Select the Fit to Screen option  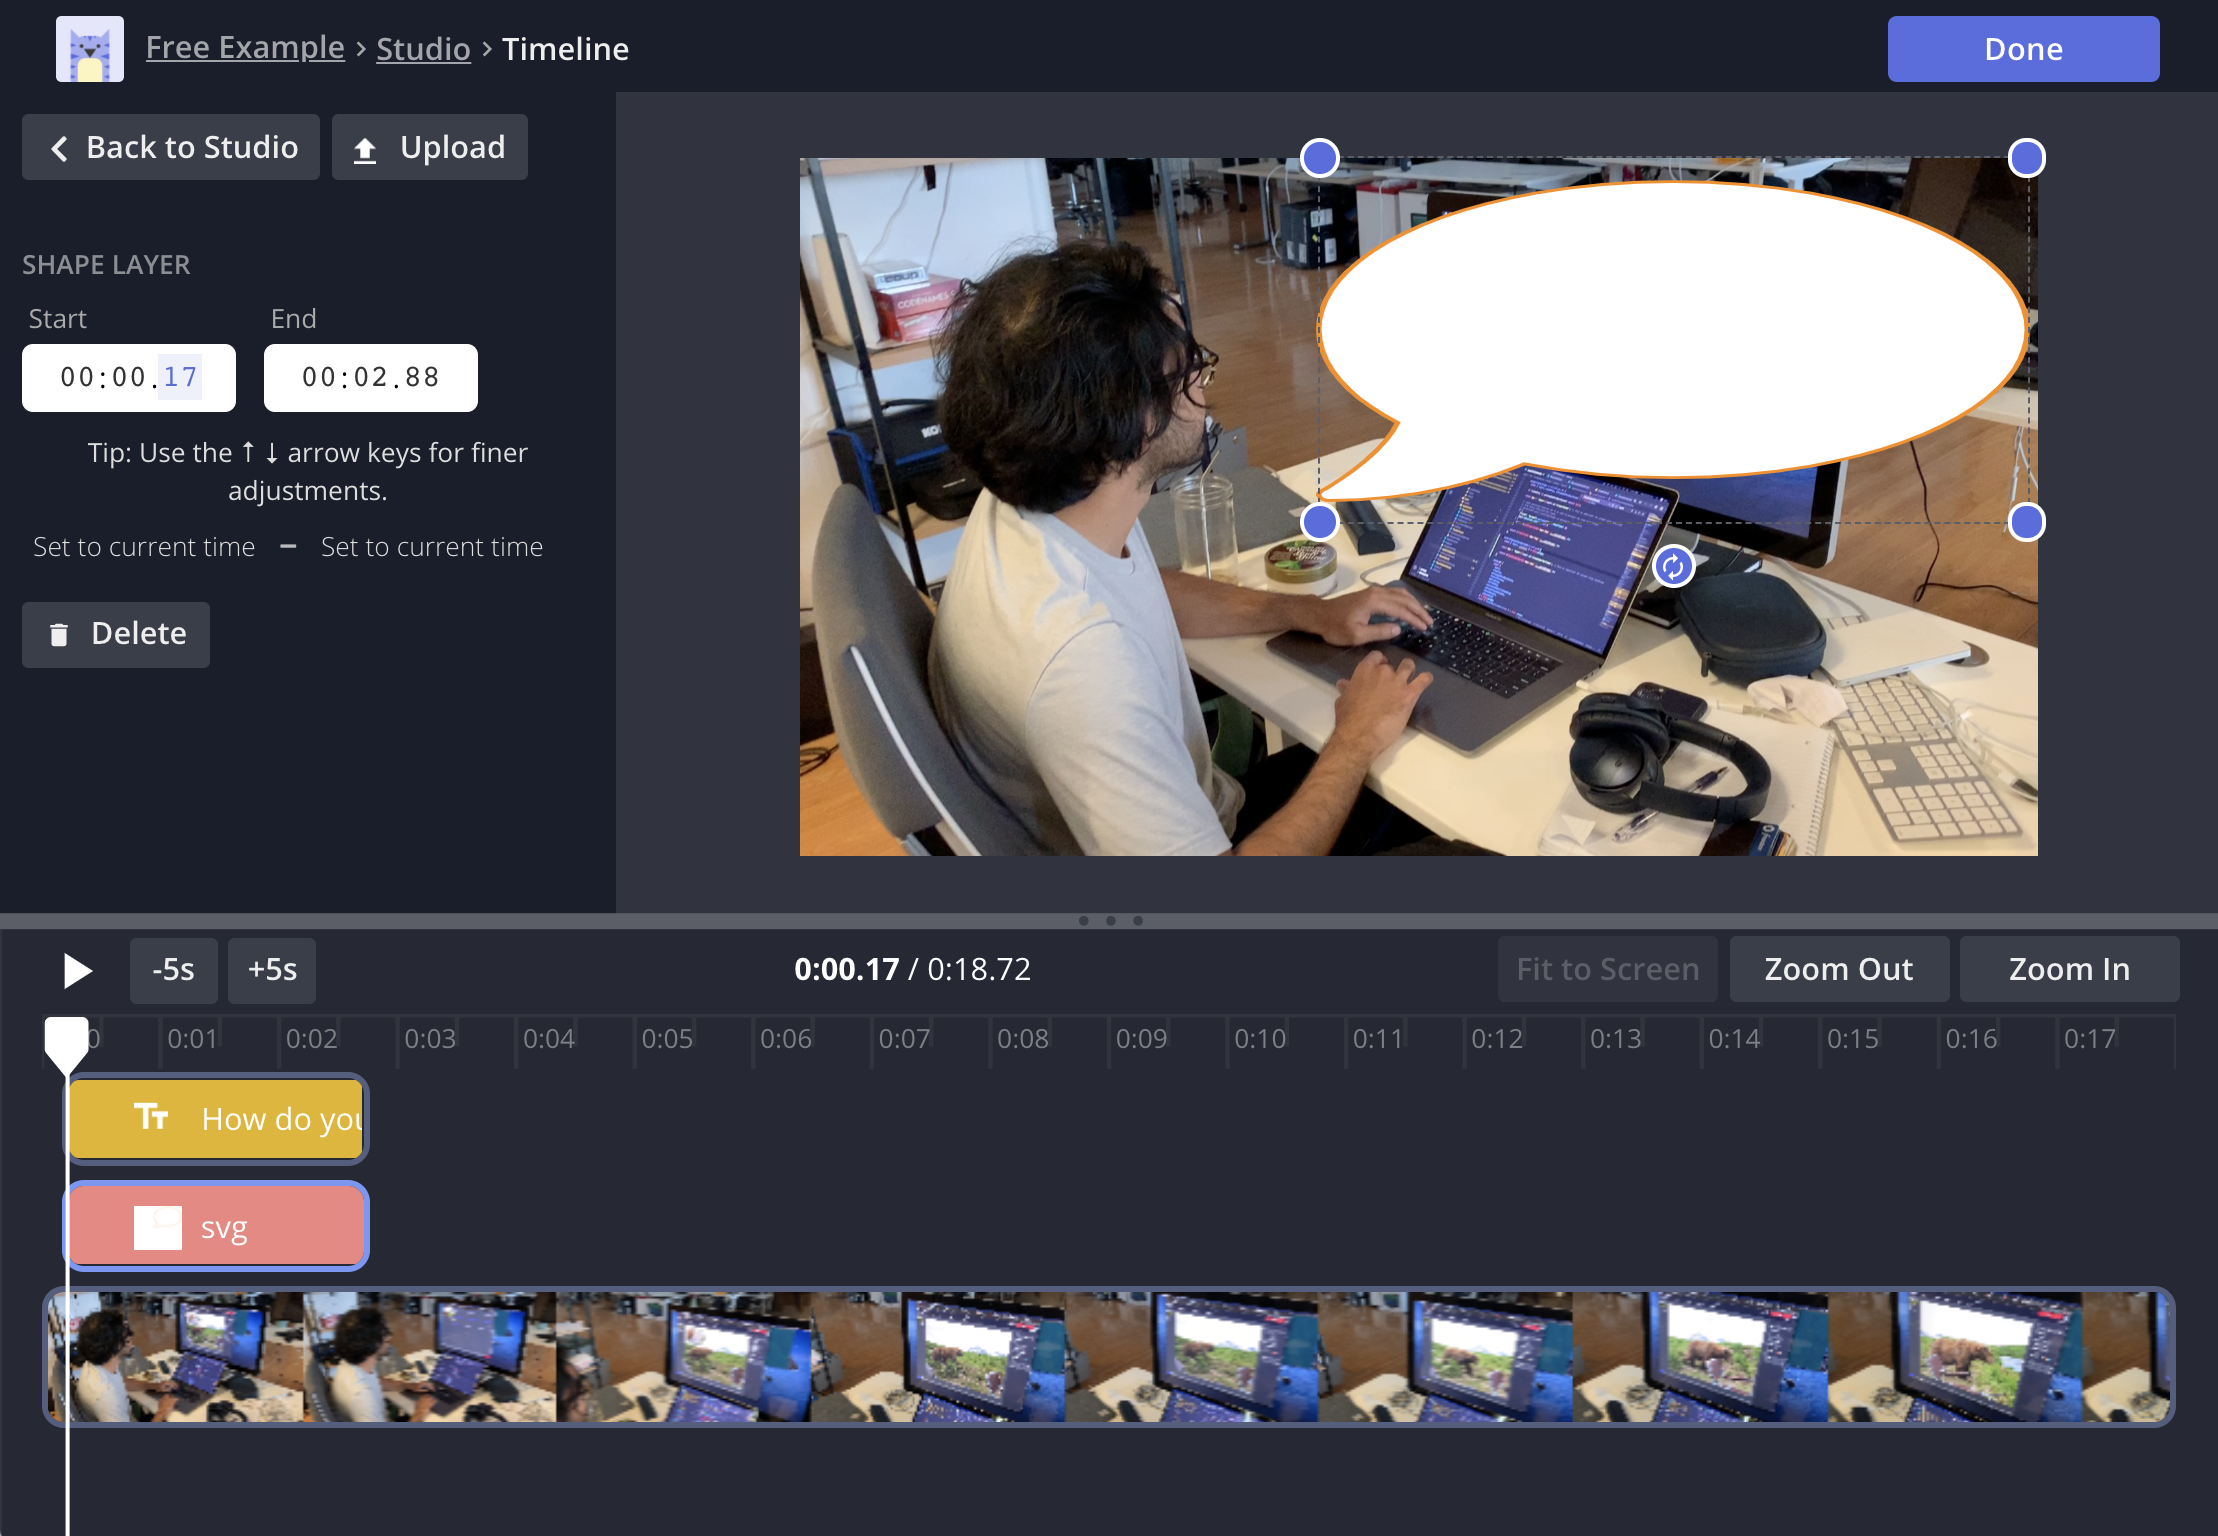coord(1606,968)
